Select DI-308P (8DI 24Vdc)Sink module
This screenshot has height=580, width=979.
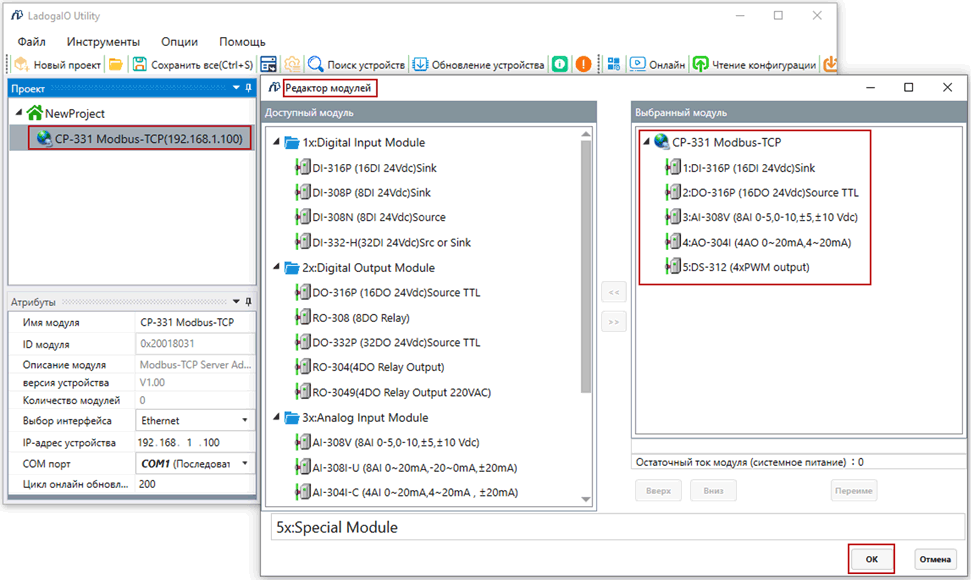(371, 193)
